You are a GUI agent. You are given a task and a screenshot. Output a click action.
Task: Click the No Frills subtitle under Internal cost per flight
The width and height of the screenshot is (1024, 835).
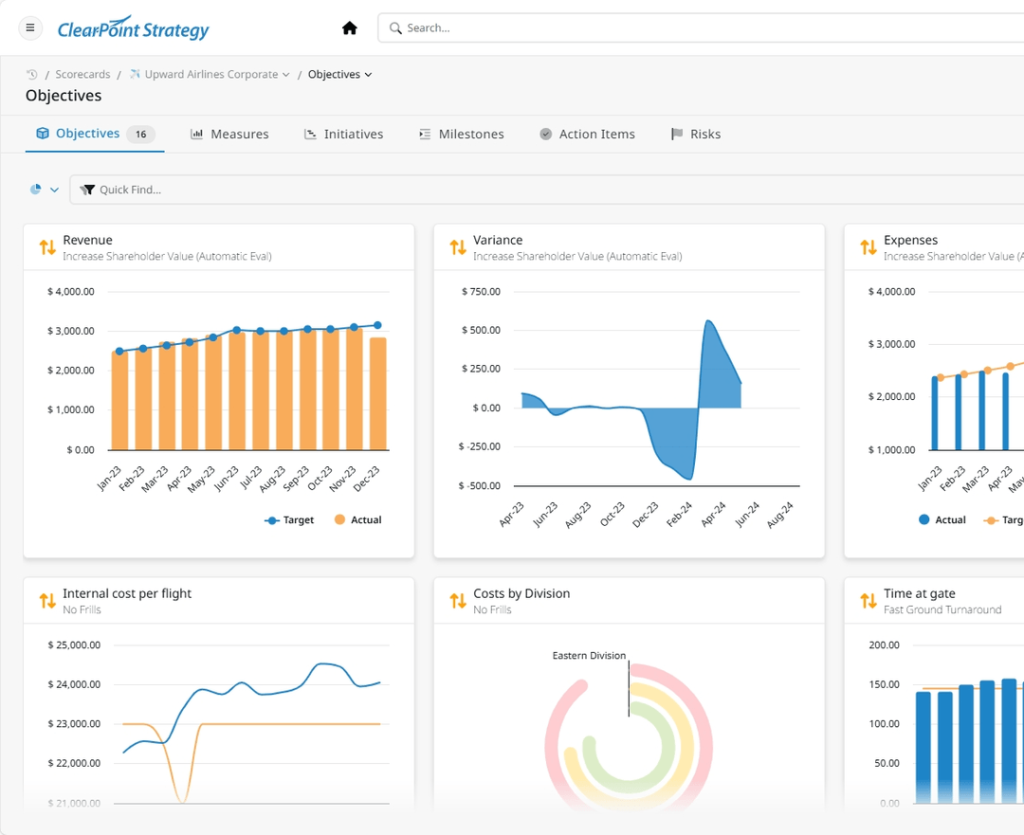(x=82, y=610)
